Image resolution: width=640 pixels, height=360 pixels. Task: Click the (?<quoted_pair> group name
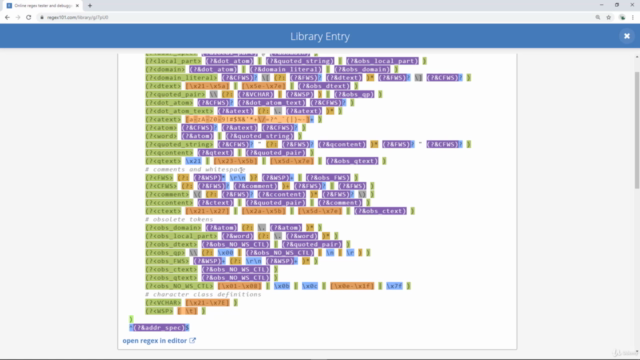175,94
